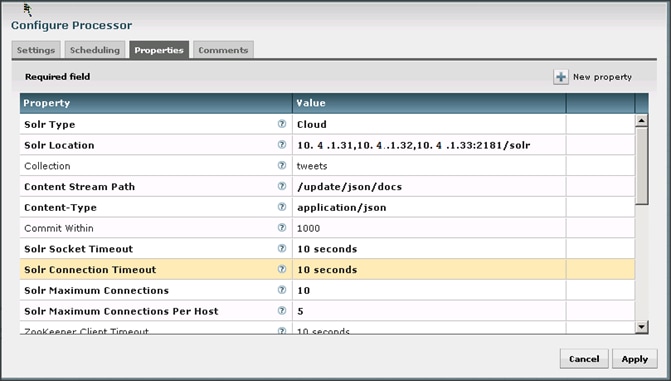This screenshot has width=671, height=381.
Task: Select the Solr Connection Timeout property name
Action: (x=90, y=270)
